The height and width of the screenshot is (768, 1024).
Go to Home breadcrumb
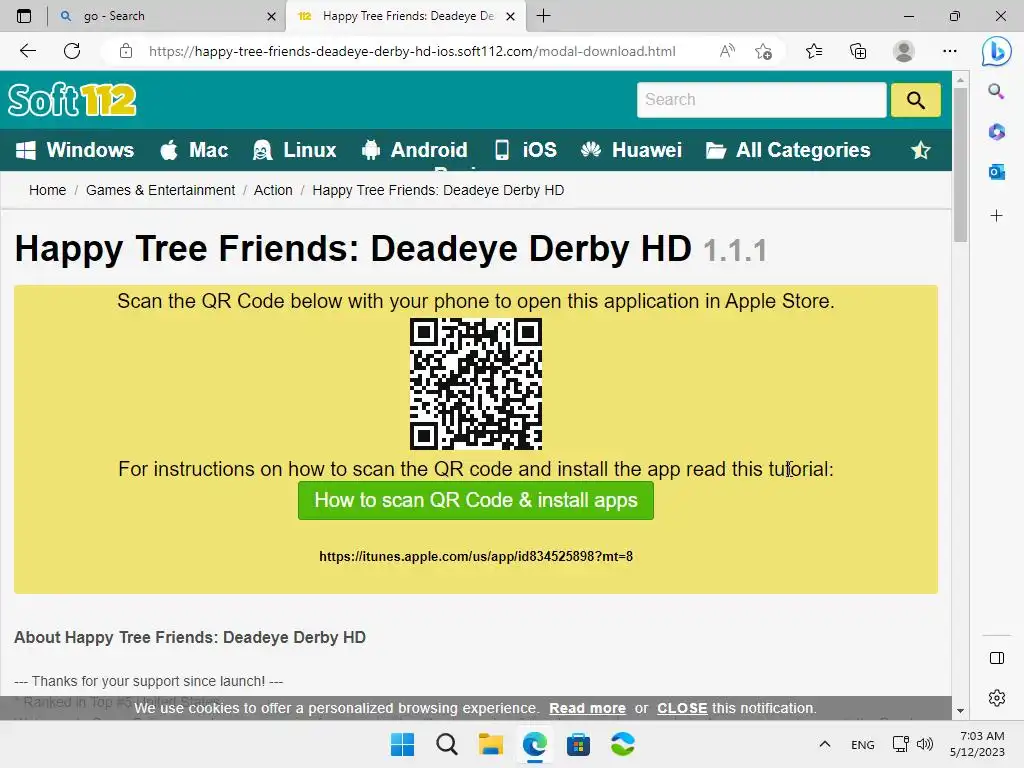pyautogui.click(x=48, y=190)
